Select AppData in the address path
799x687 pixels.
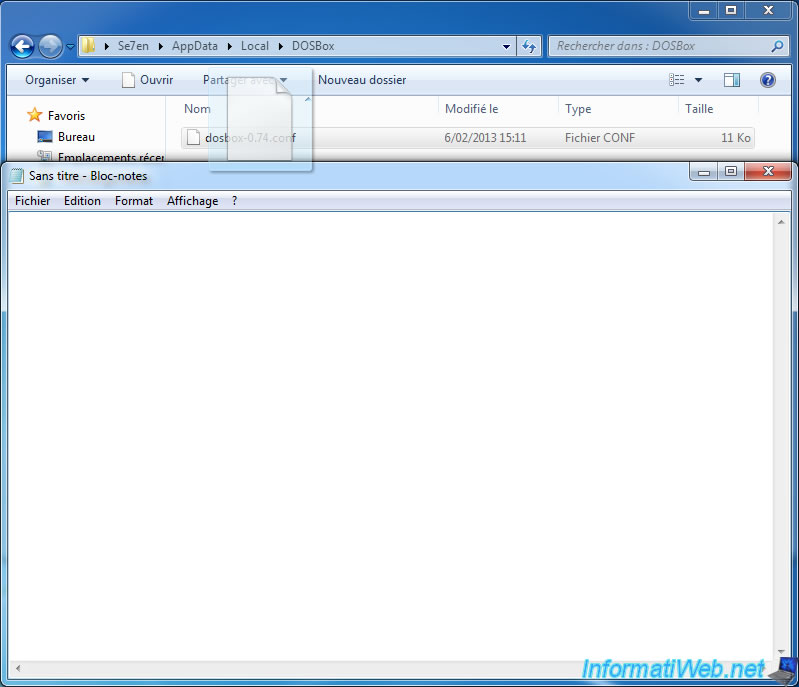point(195,46)
